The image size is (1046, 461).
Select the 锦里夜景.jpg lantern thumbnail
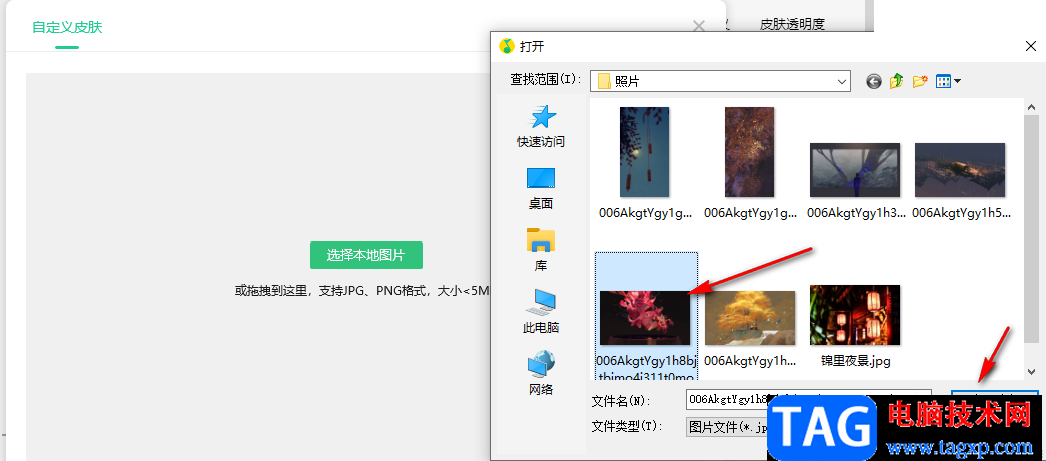855,315
